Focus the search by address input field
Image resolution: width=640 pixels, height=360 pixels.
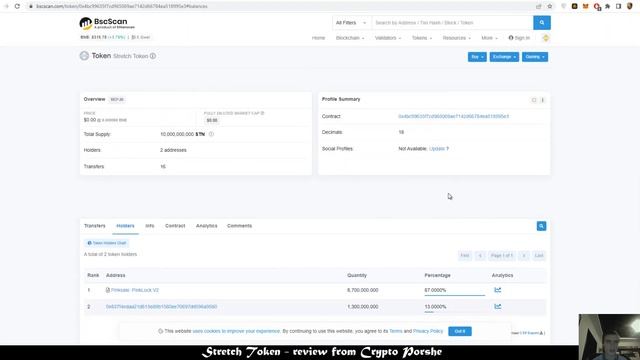point(452,23)
